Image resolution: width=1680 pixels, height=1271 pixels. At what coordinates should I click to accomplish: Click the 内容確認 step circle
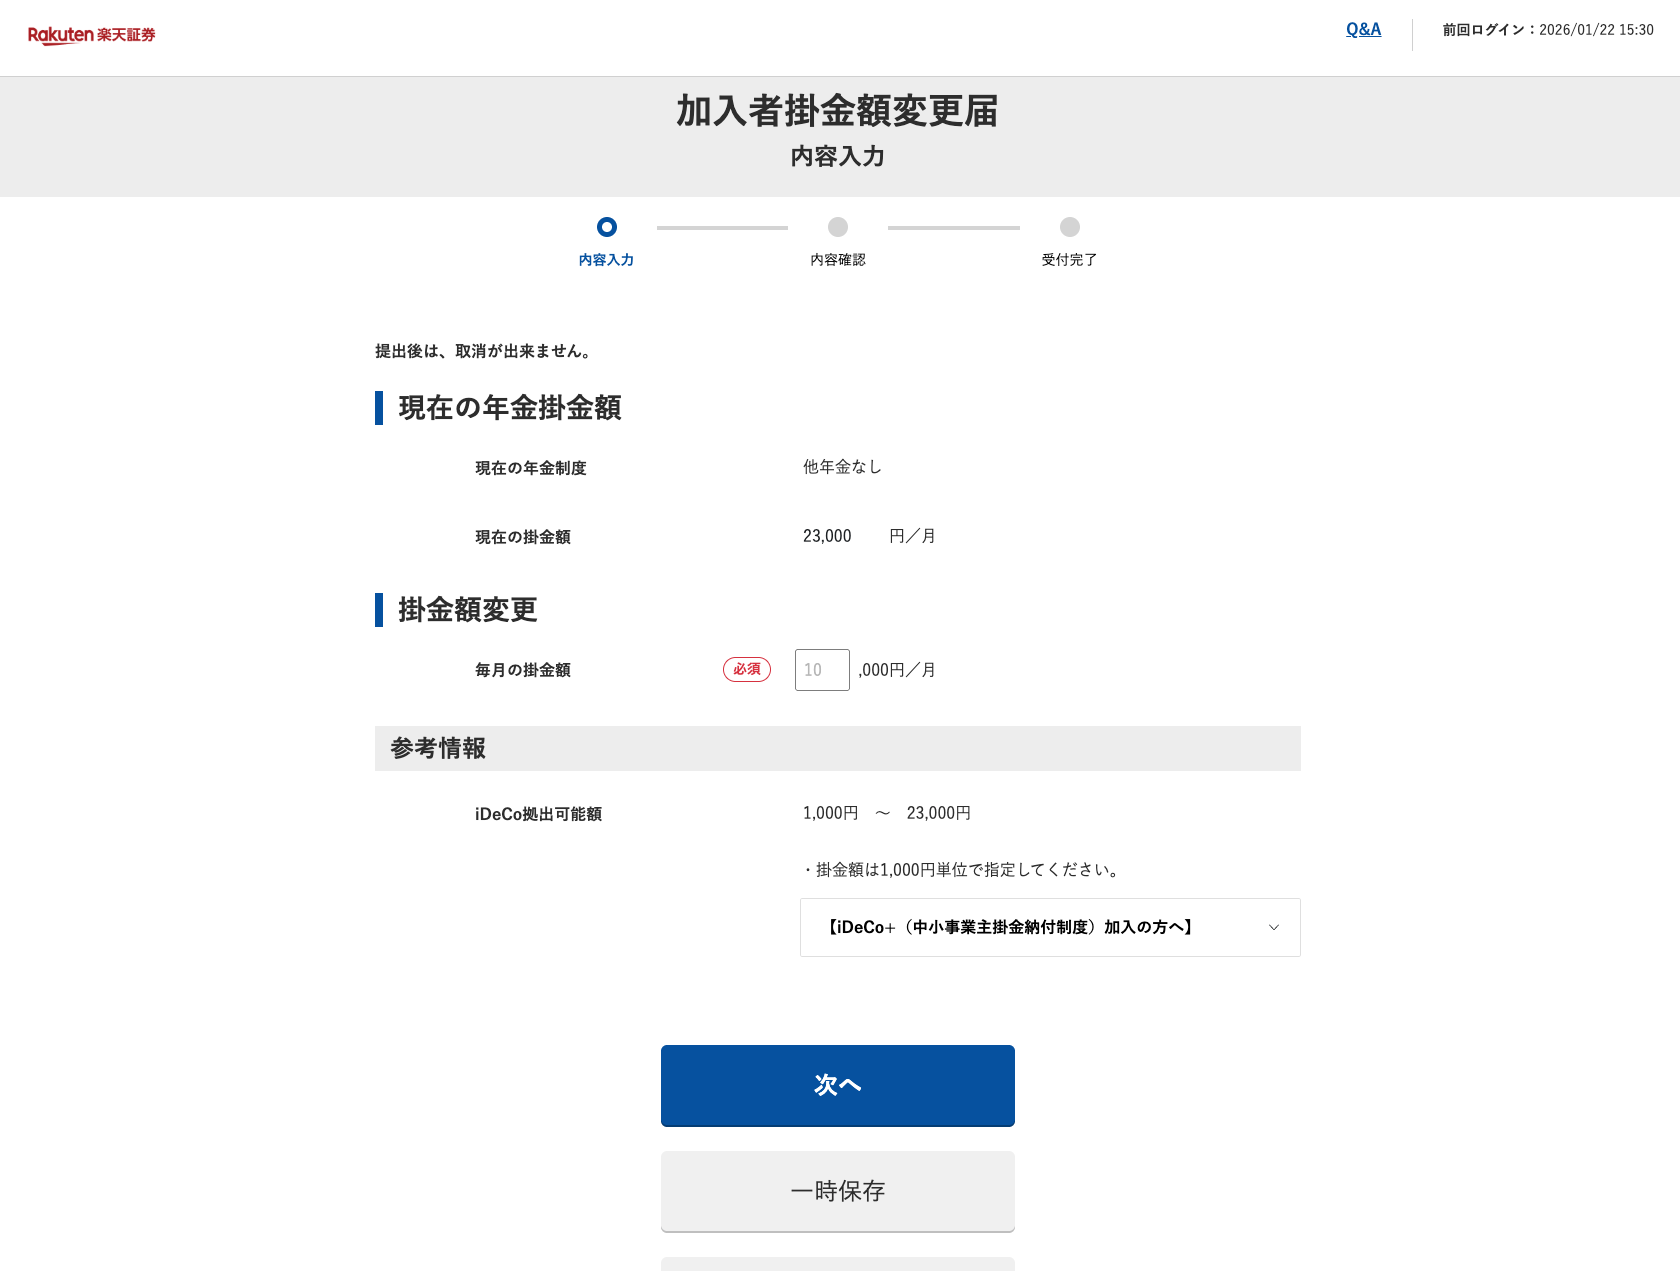(x=838, y=227)
